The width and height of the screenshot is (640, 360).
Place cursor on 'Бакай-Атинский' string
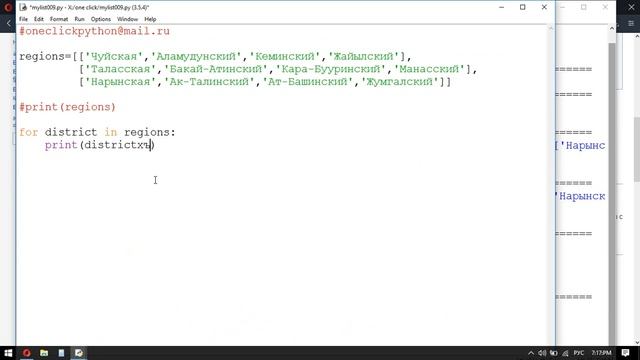click(216, 69)
